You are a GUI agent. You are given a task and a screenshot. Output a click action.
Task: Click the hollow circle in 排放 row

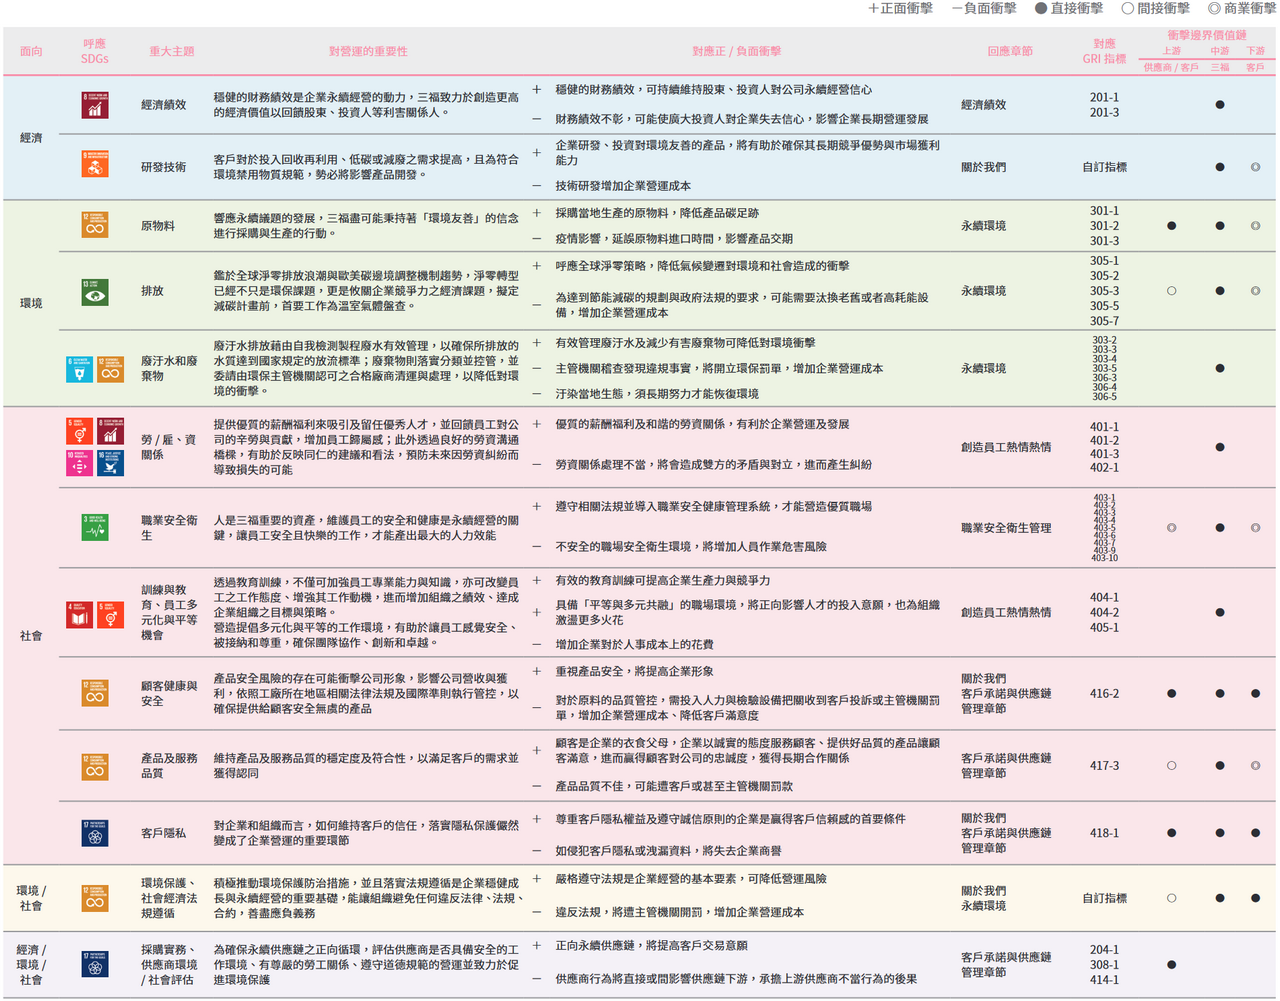click(x=1172, y=291)
